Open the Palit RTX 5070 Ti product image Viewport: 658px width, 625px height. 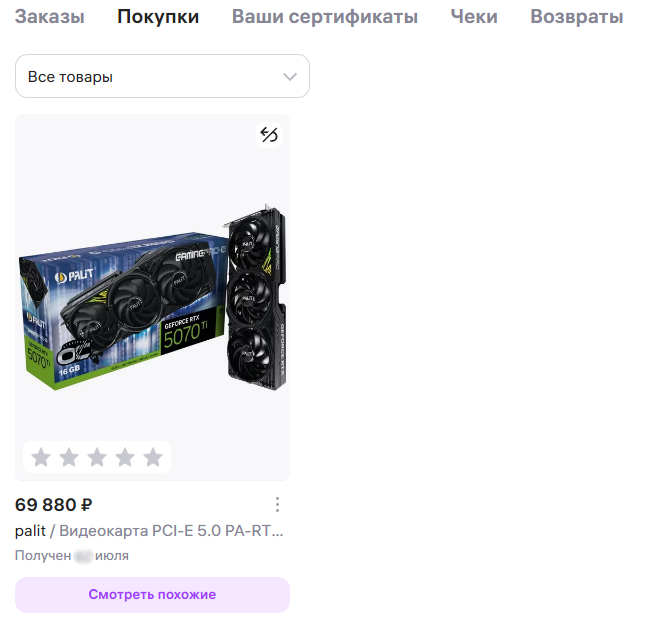(x=152, y=297)
